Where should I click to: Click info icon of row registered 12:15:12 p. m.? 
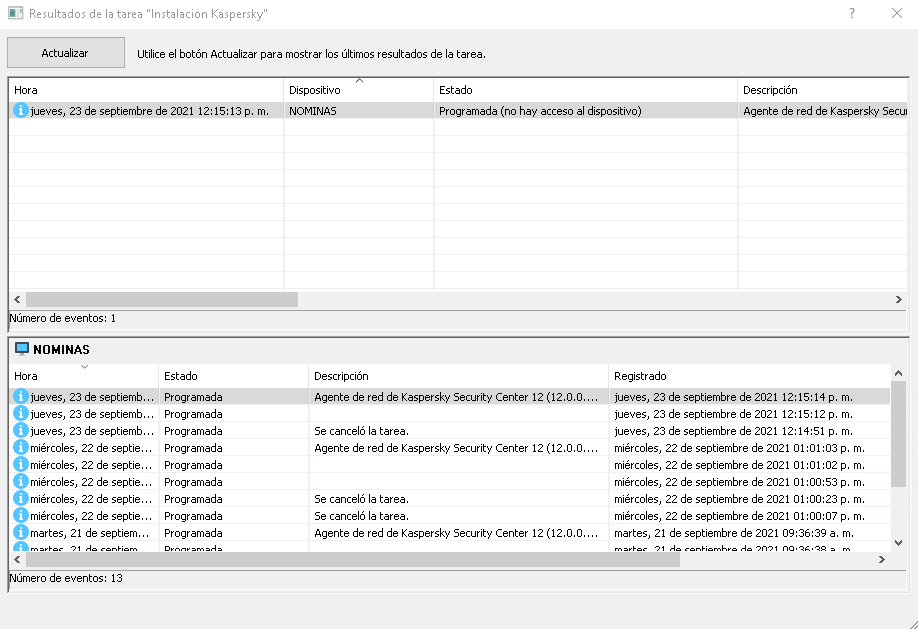pyautogui.click(x=20, y=413)
